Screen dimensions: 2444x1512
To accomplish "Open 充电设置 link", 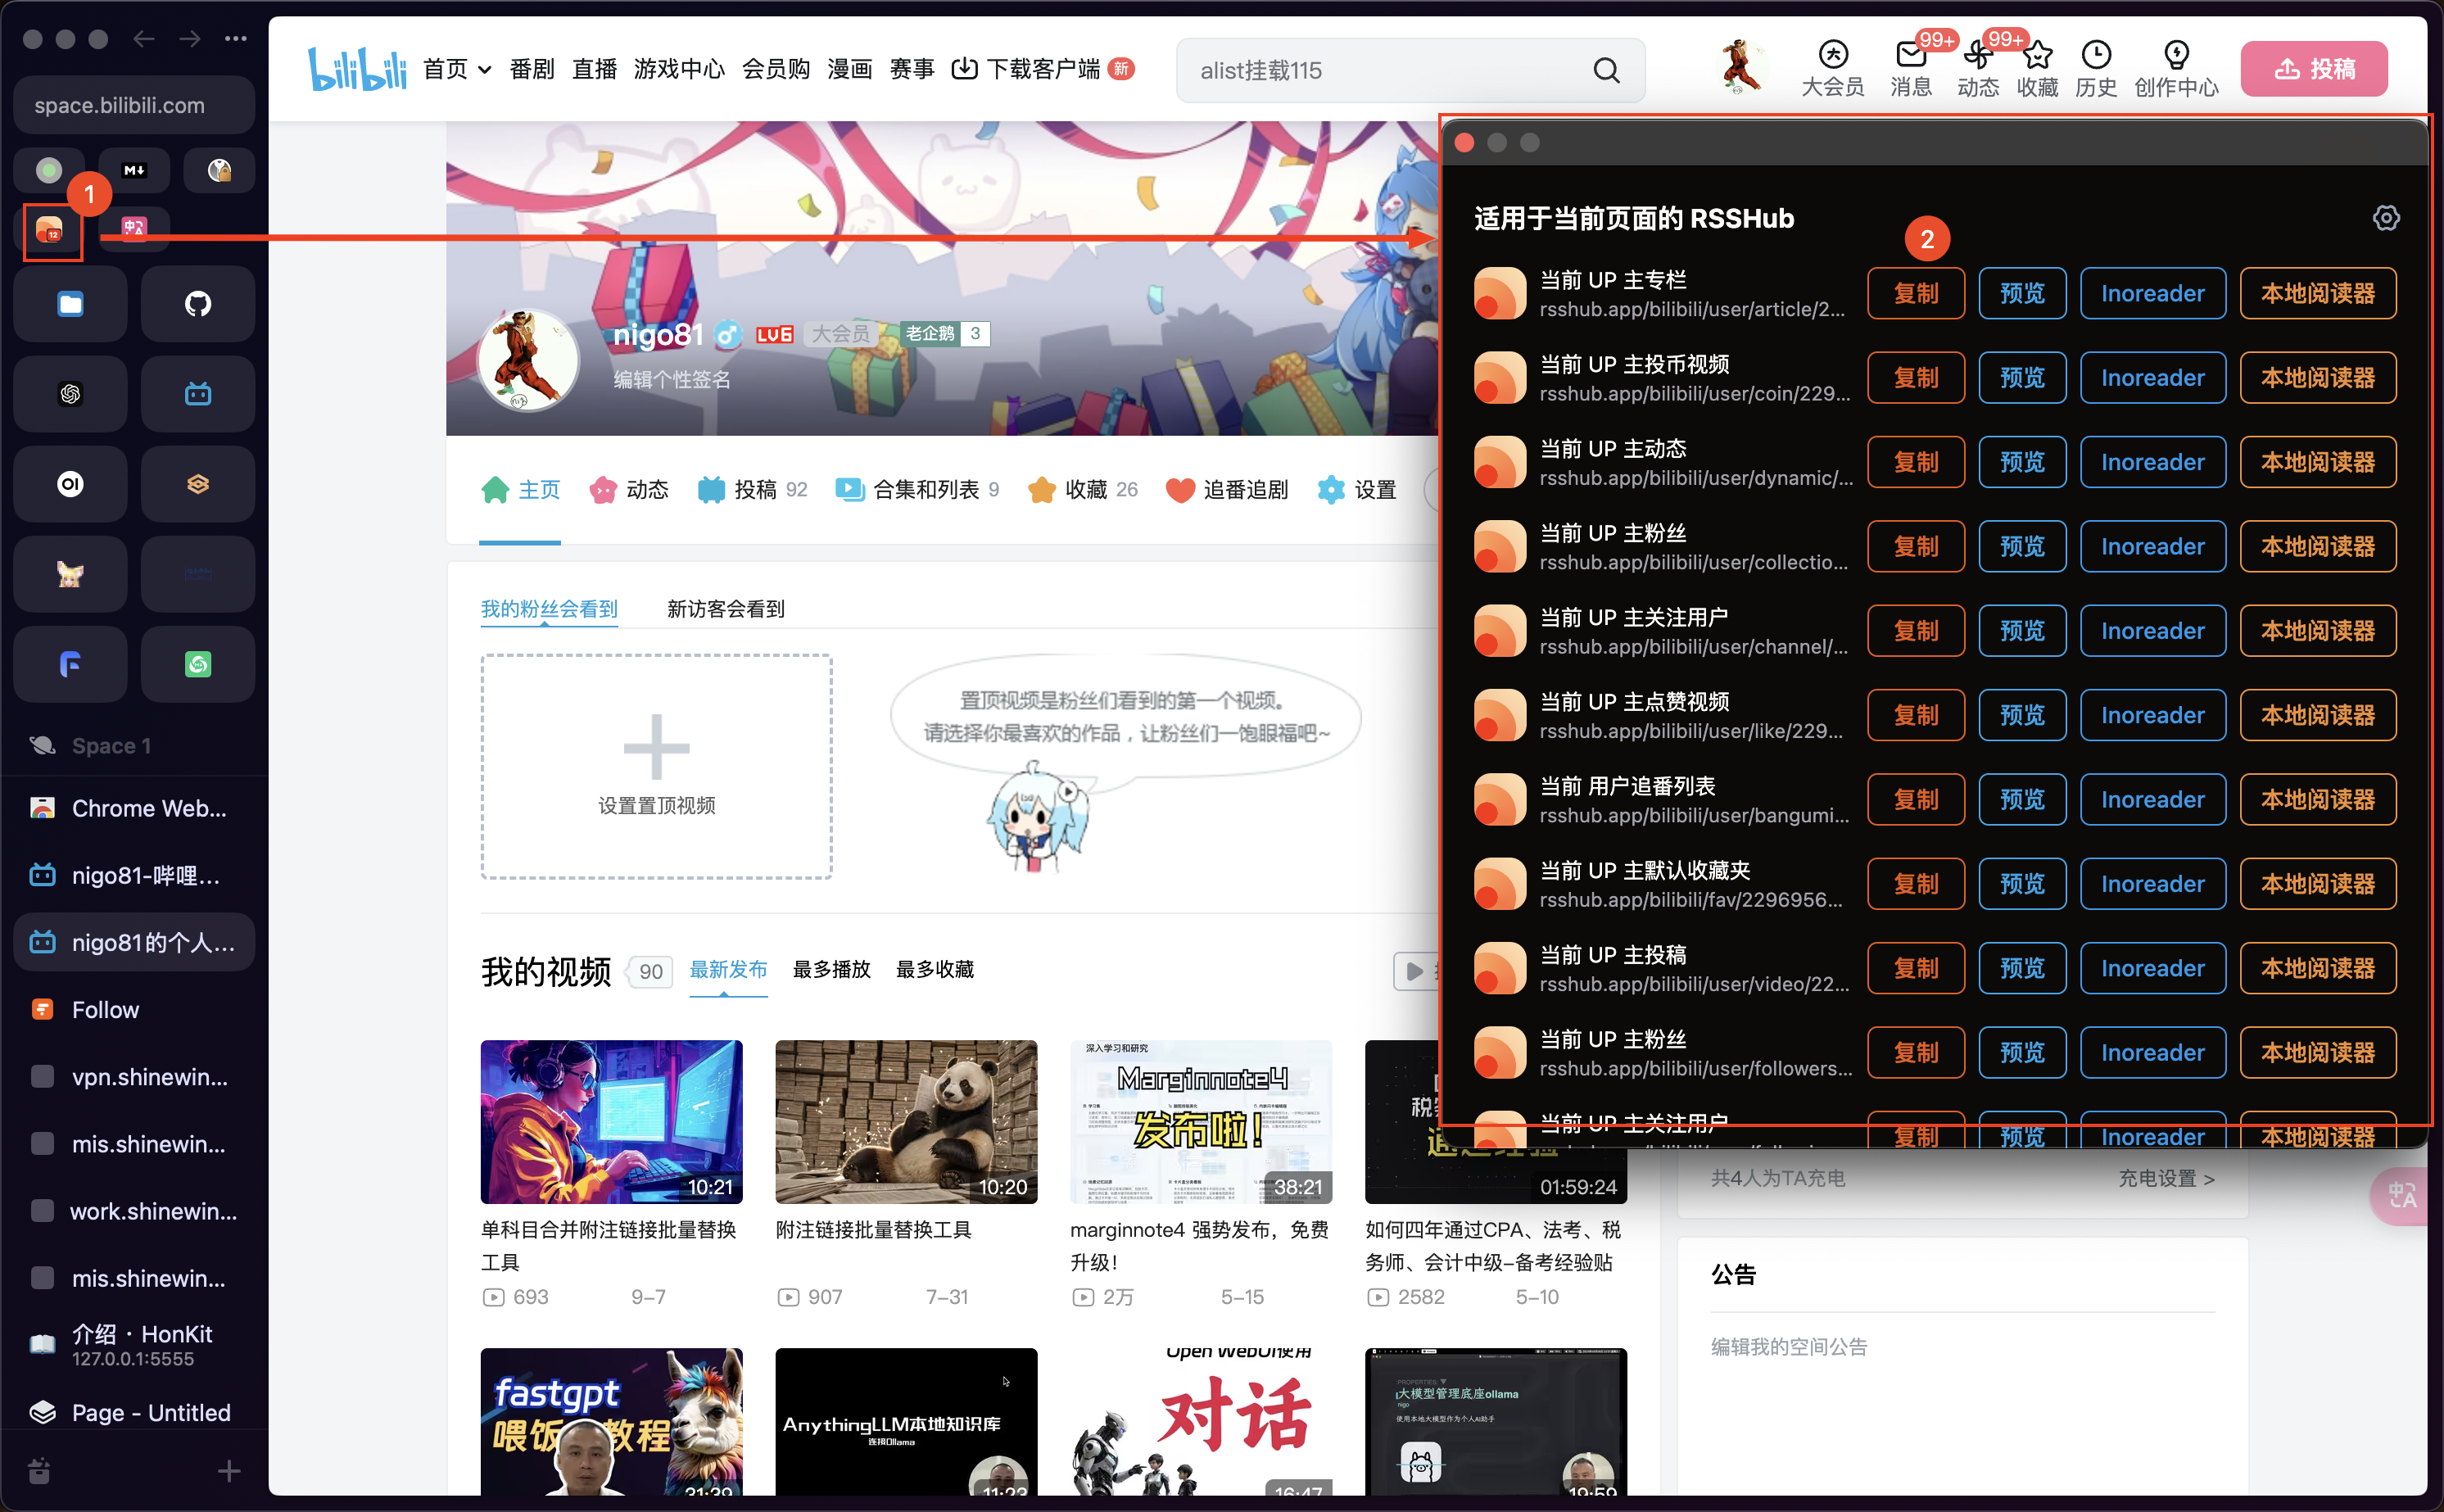I will coord(2166,1178).
